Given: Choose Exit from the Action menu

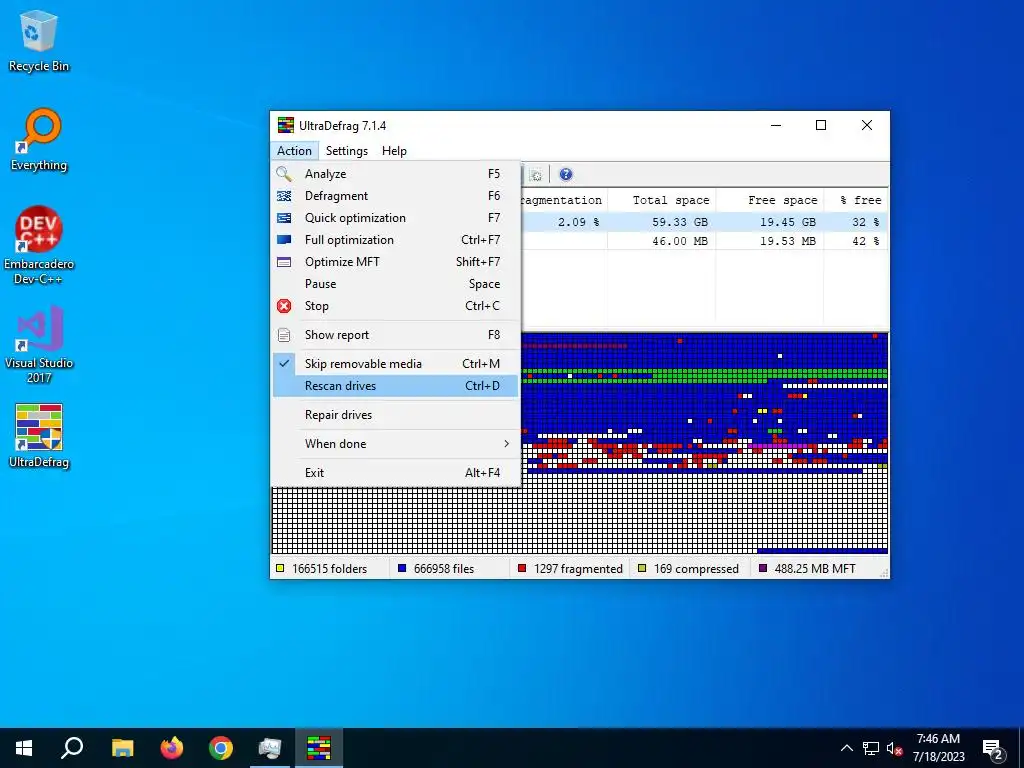Looking at the screenshot, I should pyautogui.click(x=396, y=473).
